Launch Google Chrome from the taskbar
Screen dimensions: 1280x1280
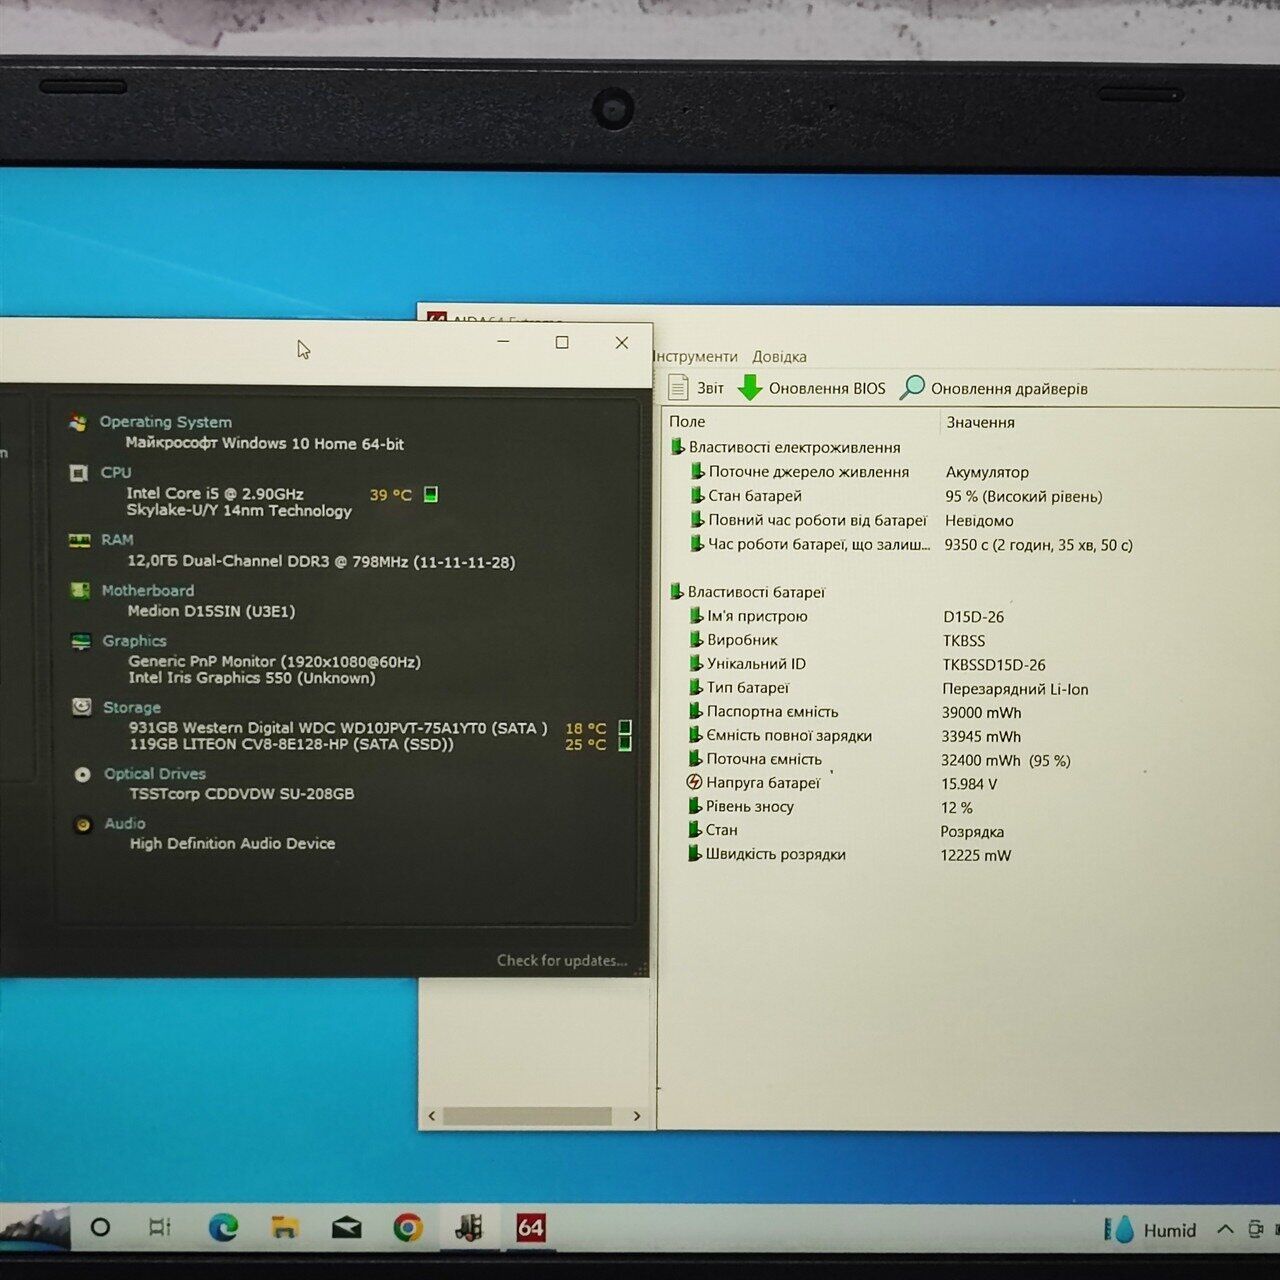coord(407,1227)
